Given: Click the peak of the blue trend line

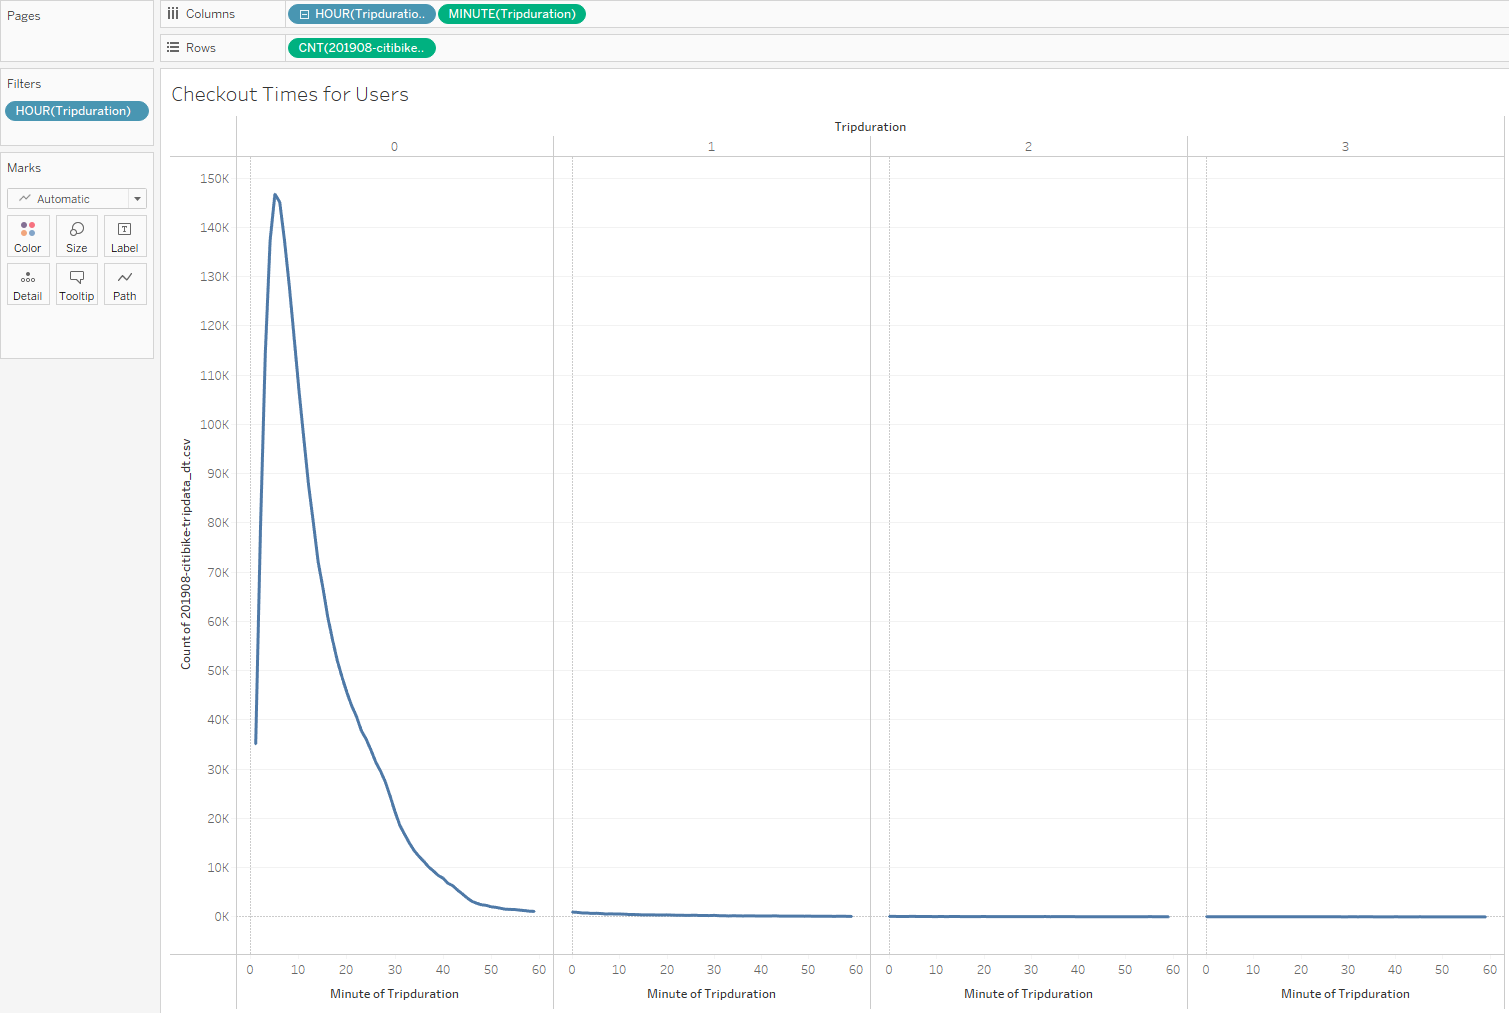Looking at the screenshot, I should pos(277,196).
